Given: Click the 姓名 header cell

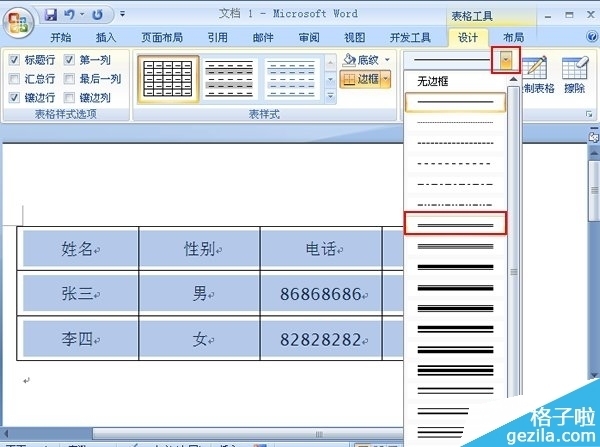Looking at the screenshot, I should click(x=77, y=249).
